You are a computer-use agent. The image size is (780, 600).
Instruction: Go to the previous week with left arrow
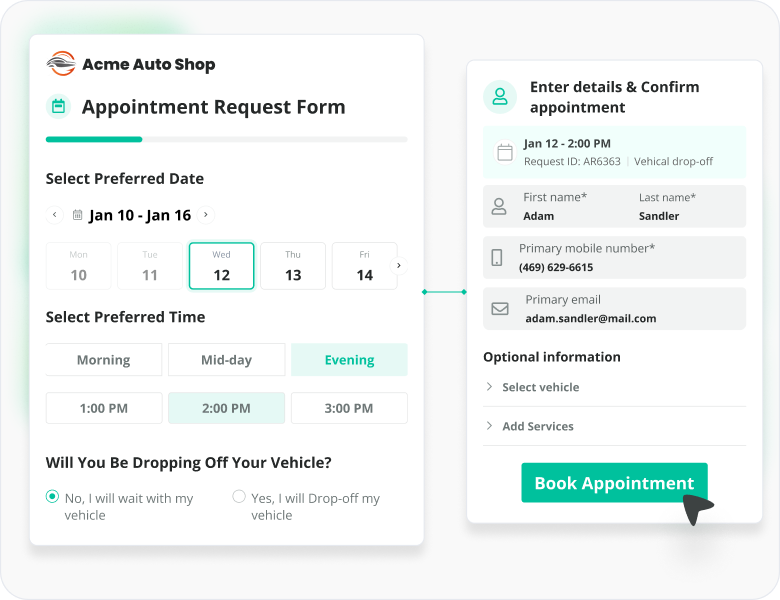pos(55,215)
